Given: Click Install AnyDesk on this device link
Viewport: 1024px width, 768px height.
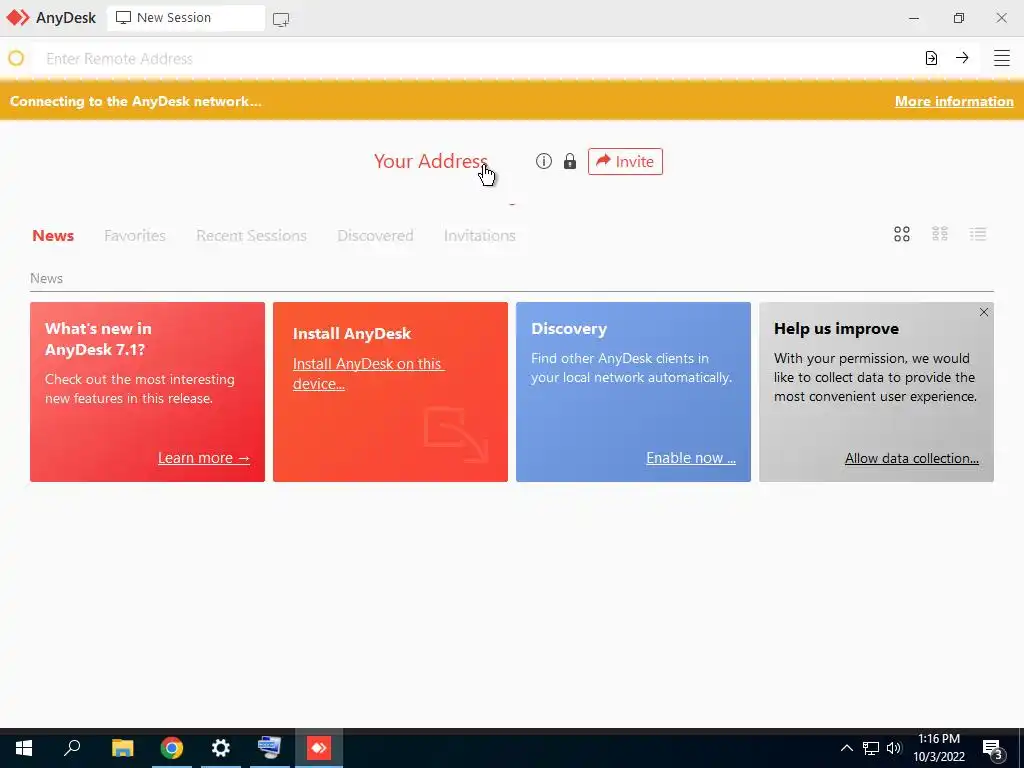Looking at the screenshot, I should [368, 374].
